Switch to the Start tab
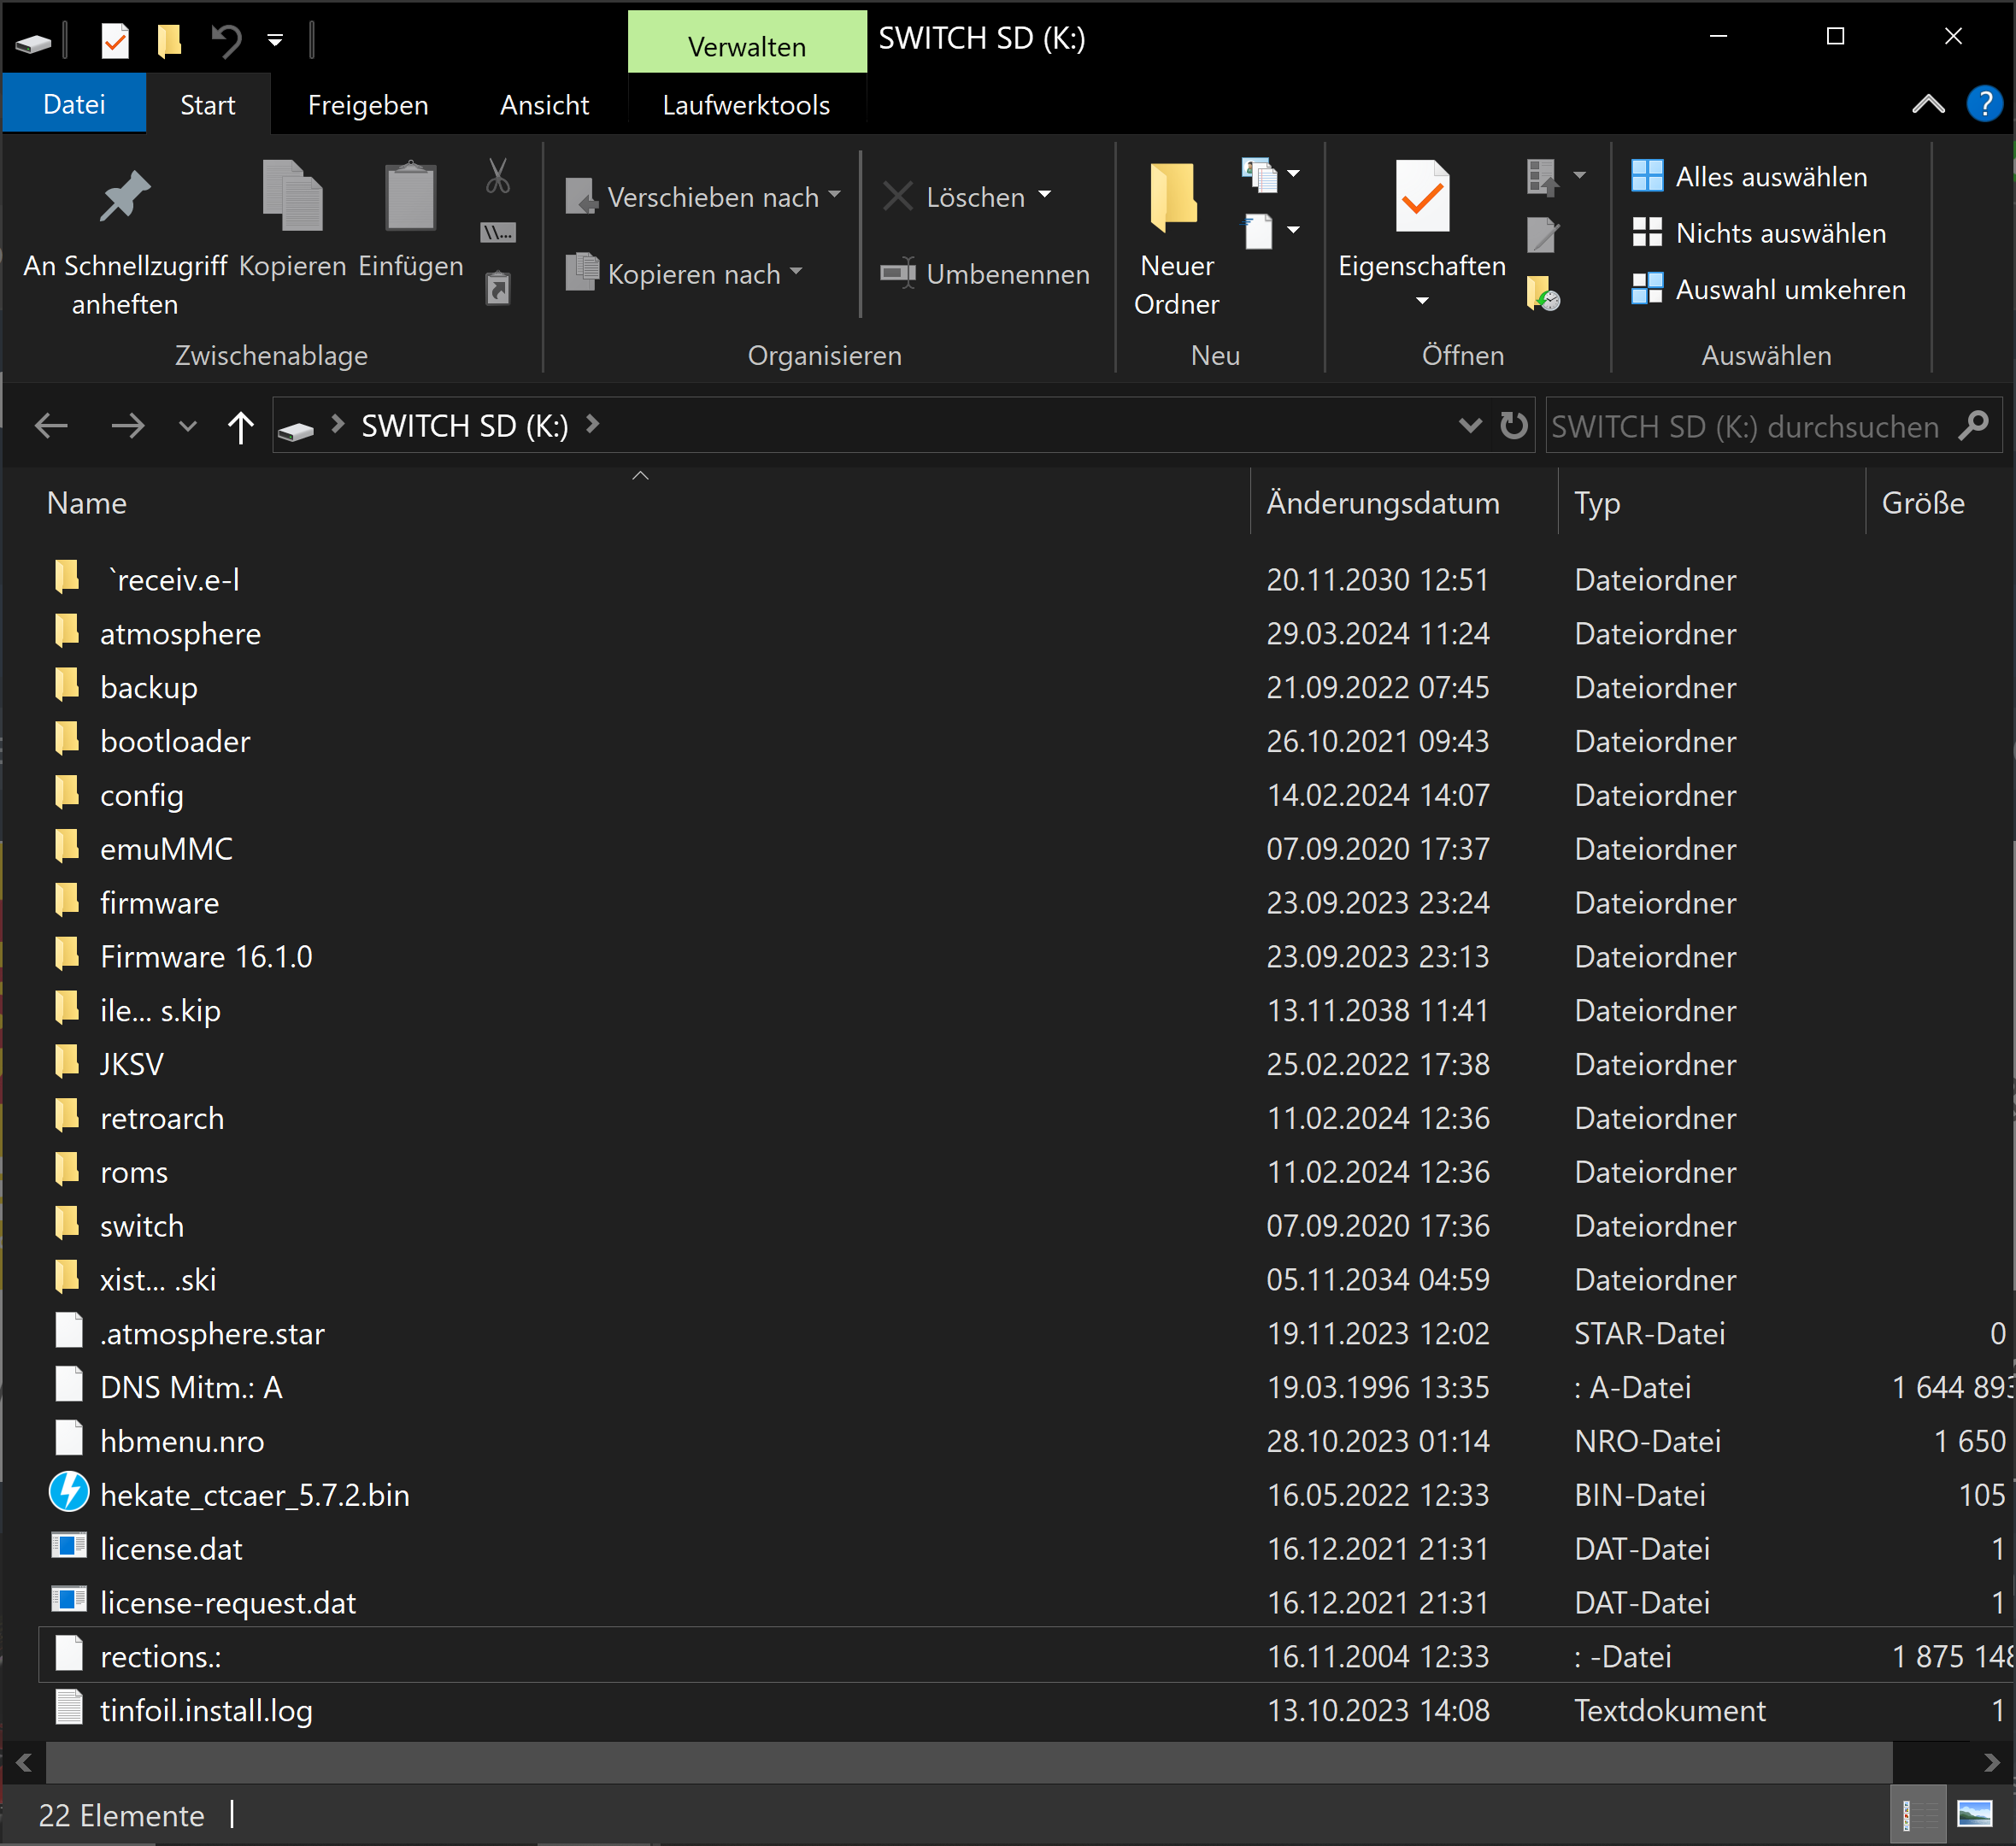This screenshot has width=2016, height=1846. (208, 104)
